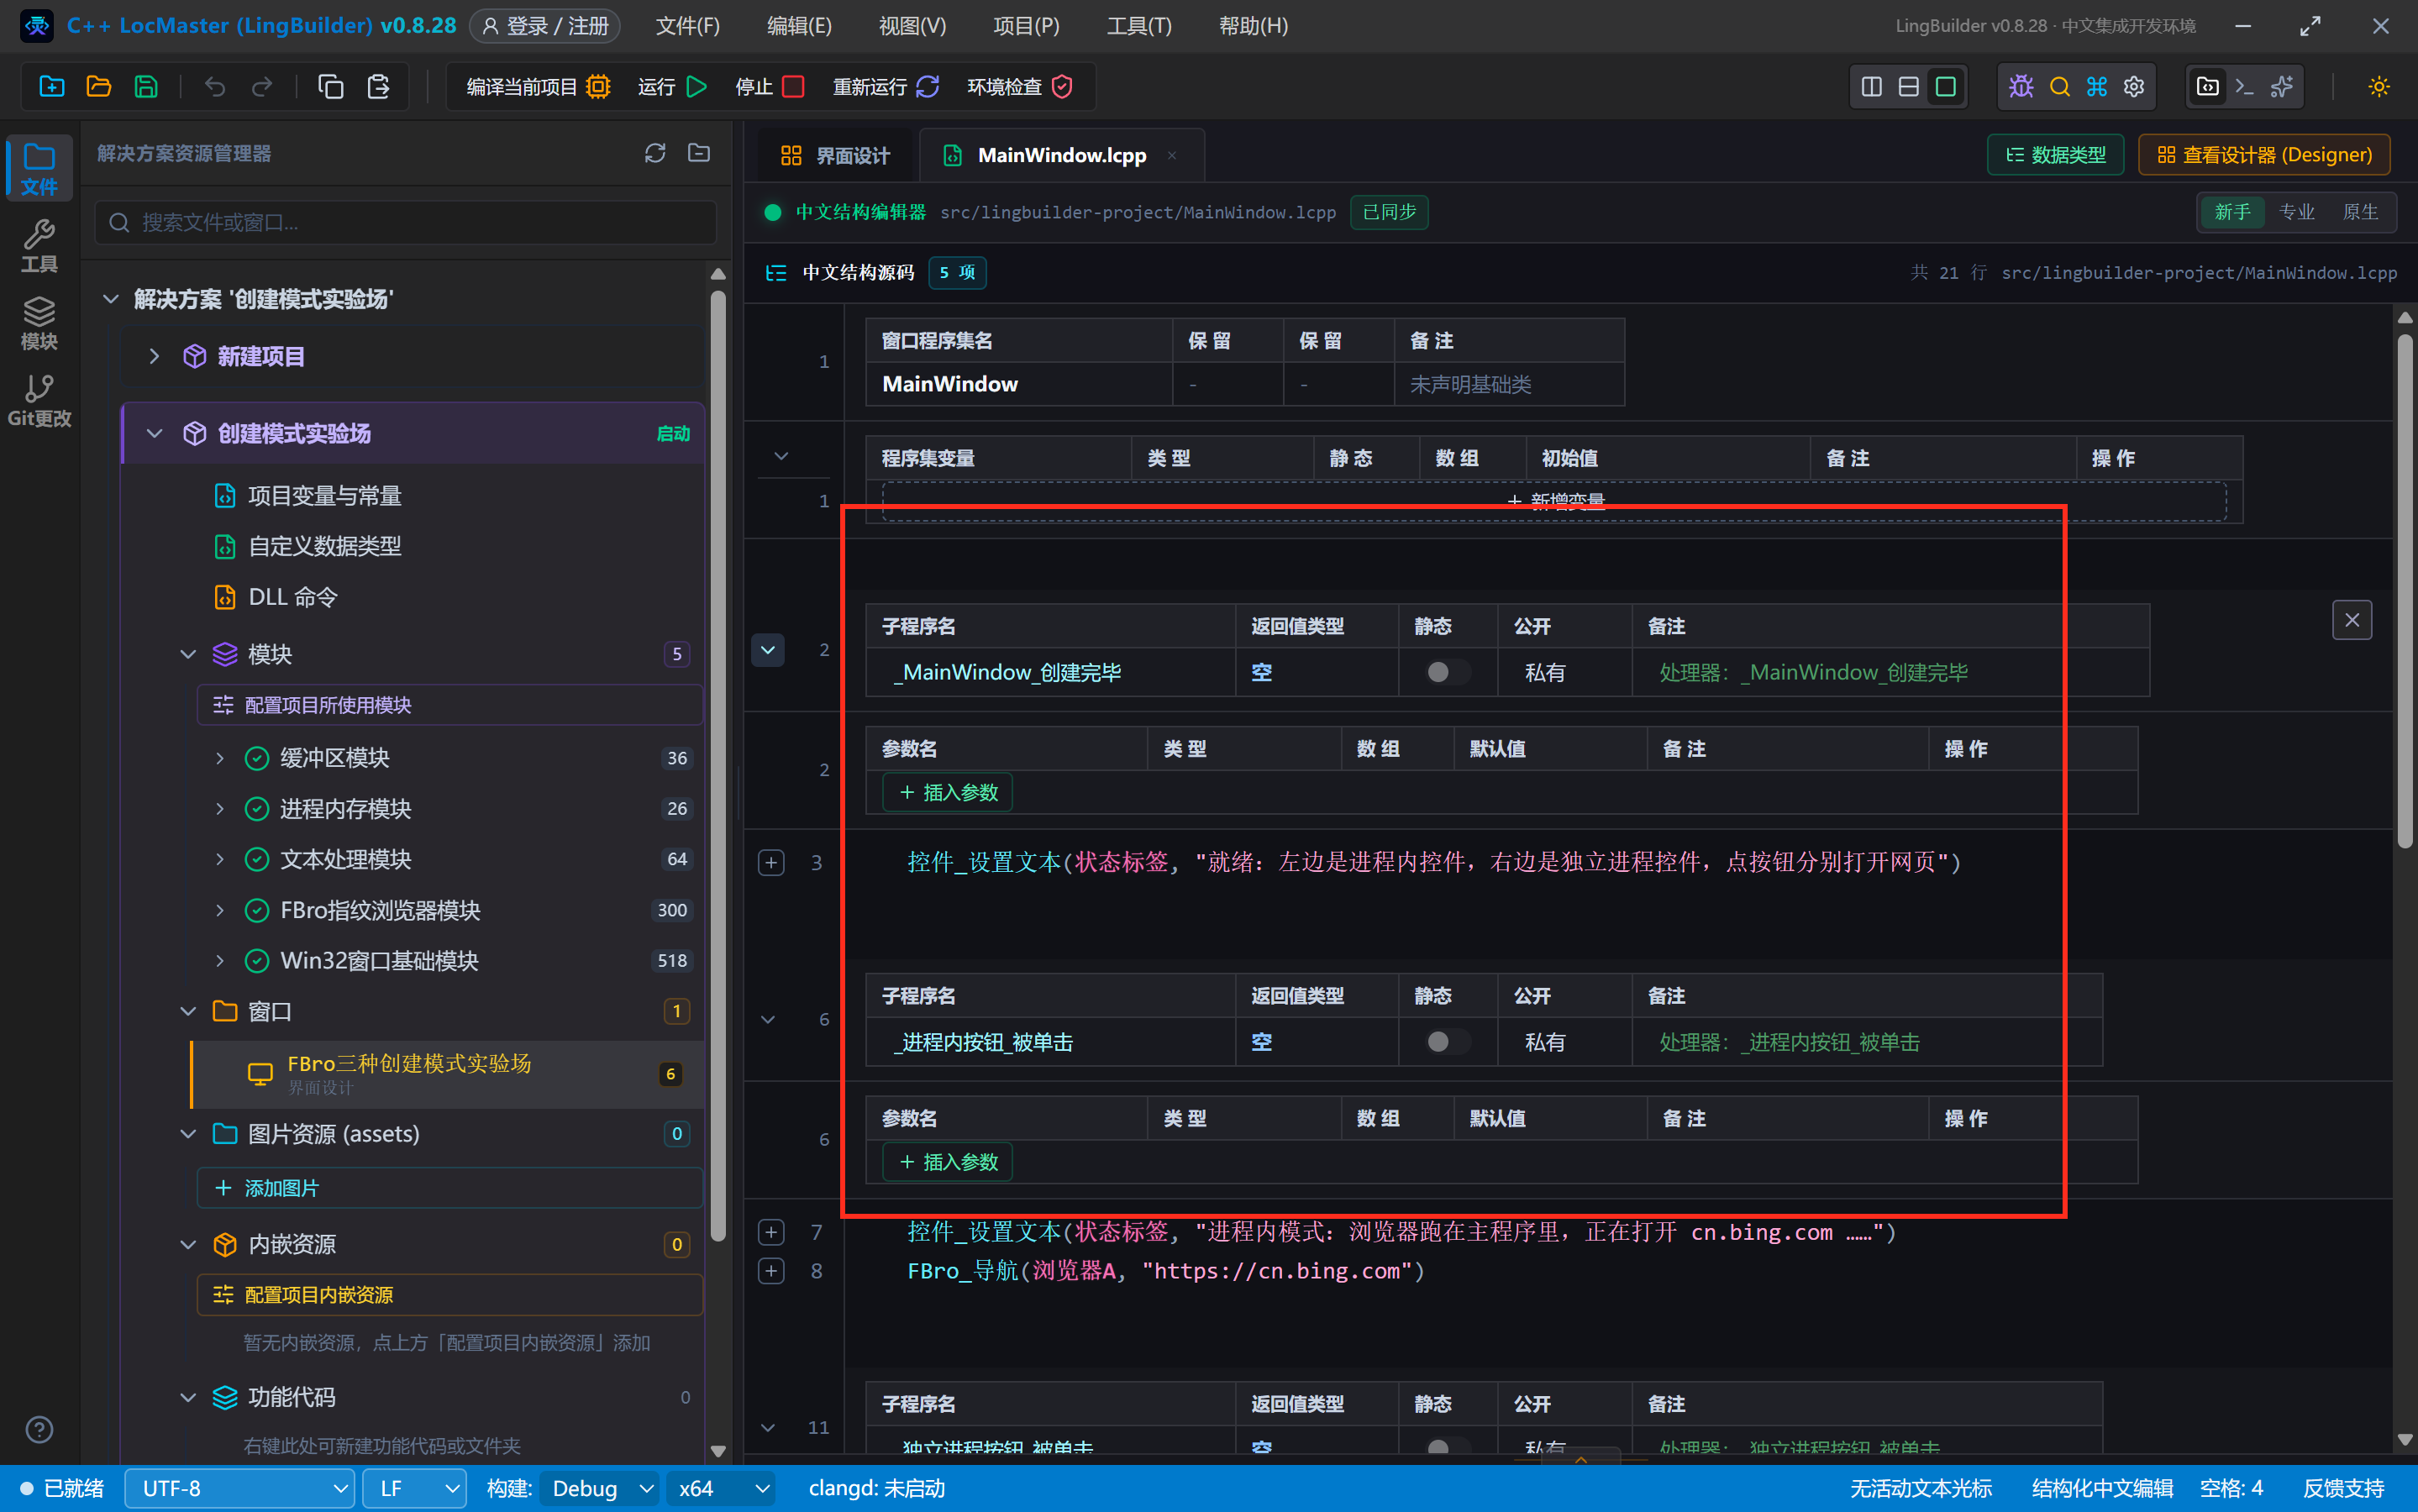
Task: Expand the 缓冲区模块 tree node
Action: coord(220,758)
